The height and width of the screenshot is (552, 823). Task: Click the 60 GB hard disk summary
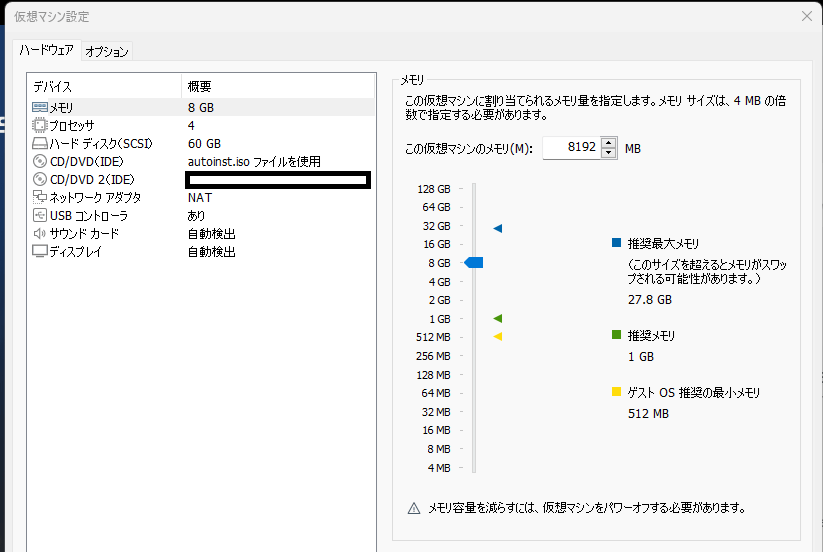tap(204, 144)
